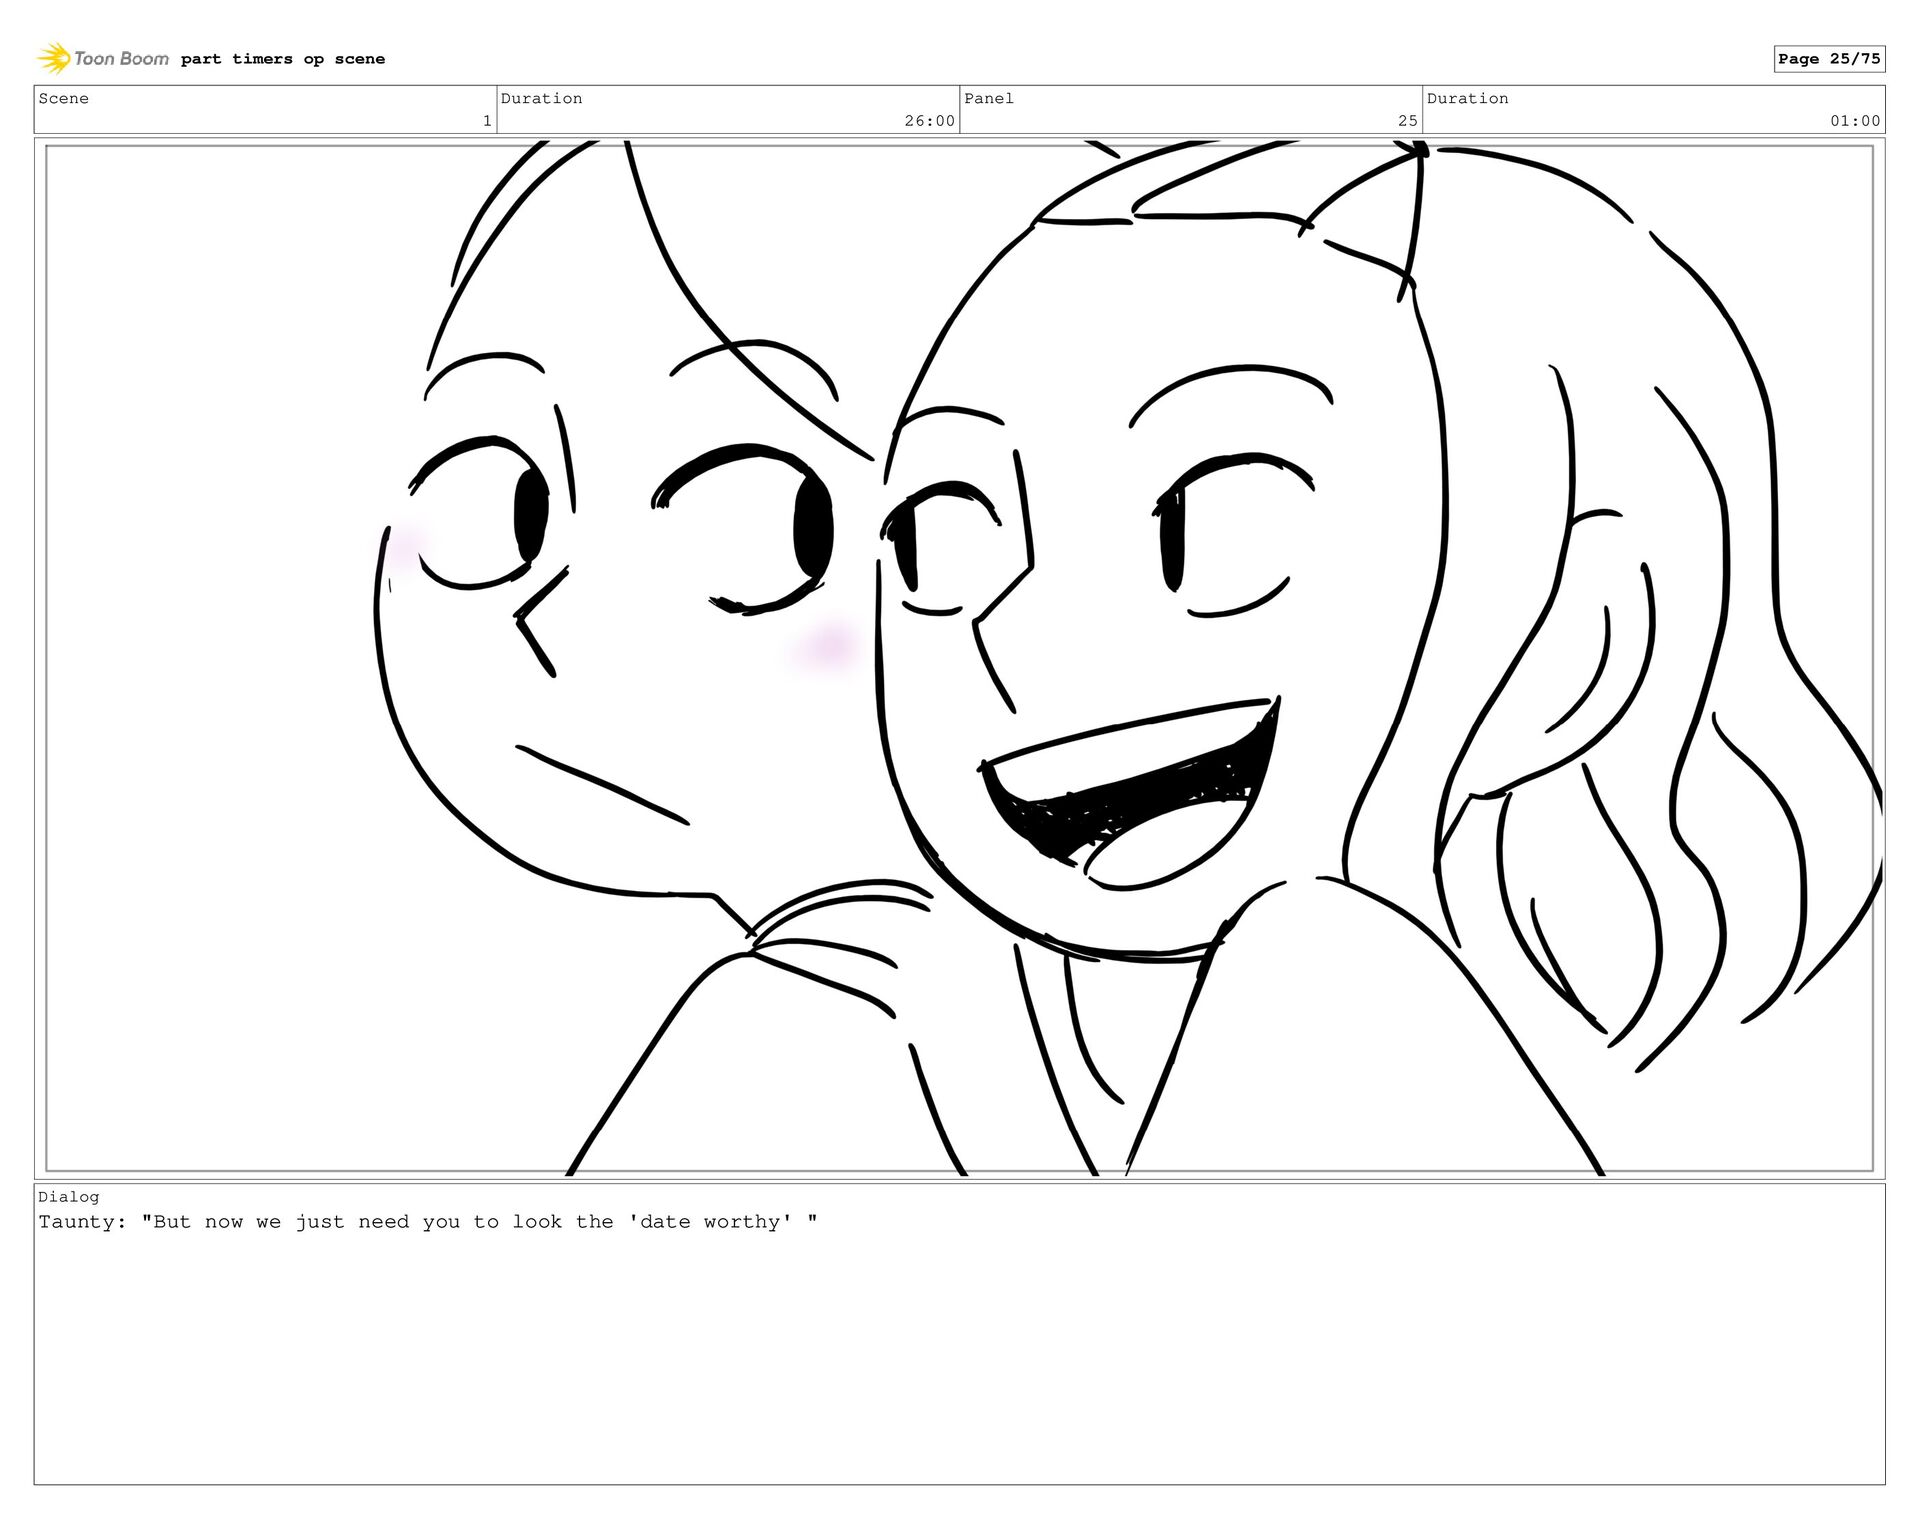1920x1536 pixels.
Task: Click the 'Panel' header label
Action: point(989,98)
